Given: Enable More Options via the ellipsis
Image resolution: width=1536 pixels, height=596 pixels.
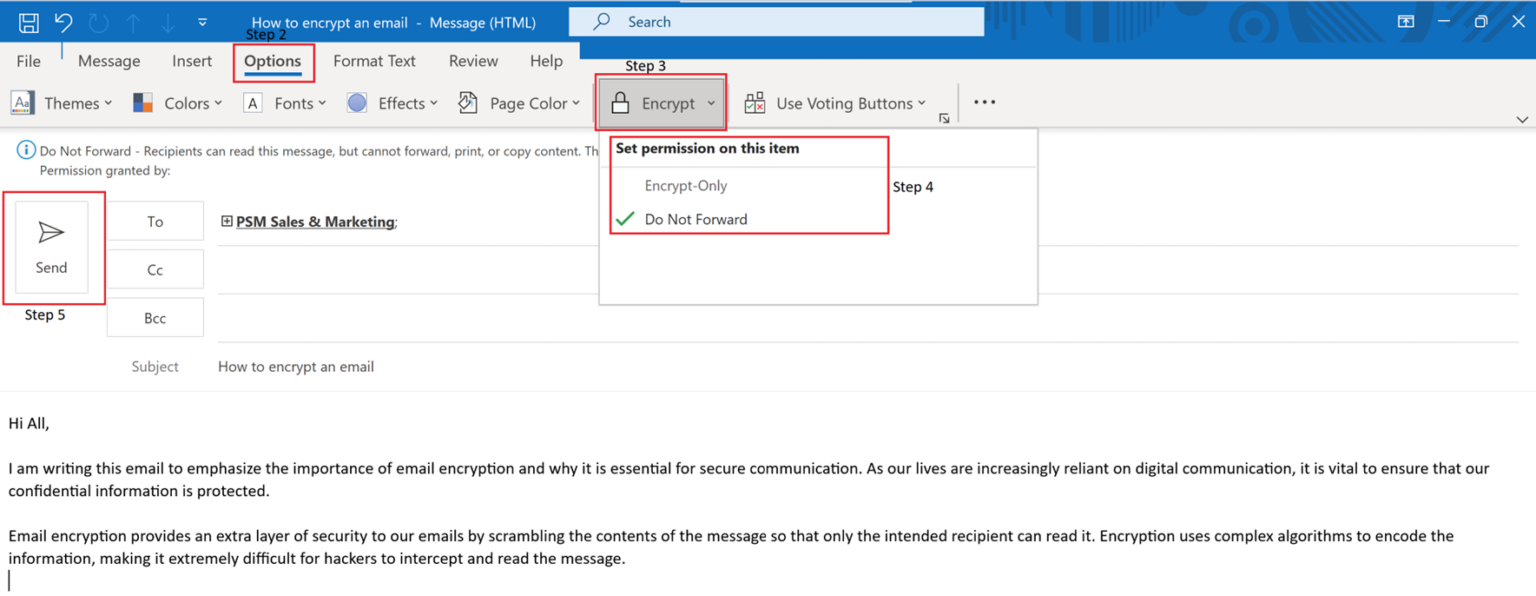Looking at the screenshot, I should coord(984,102).
